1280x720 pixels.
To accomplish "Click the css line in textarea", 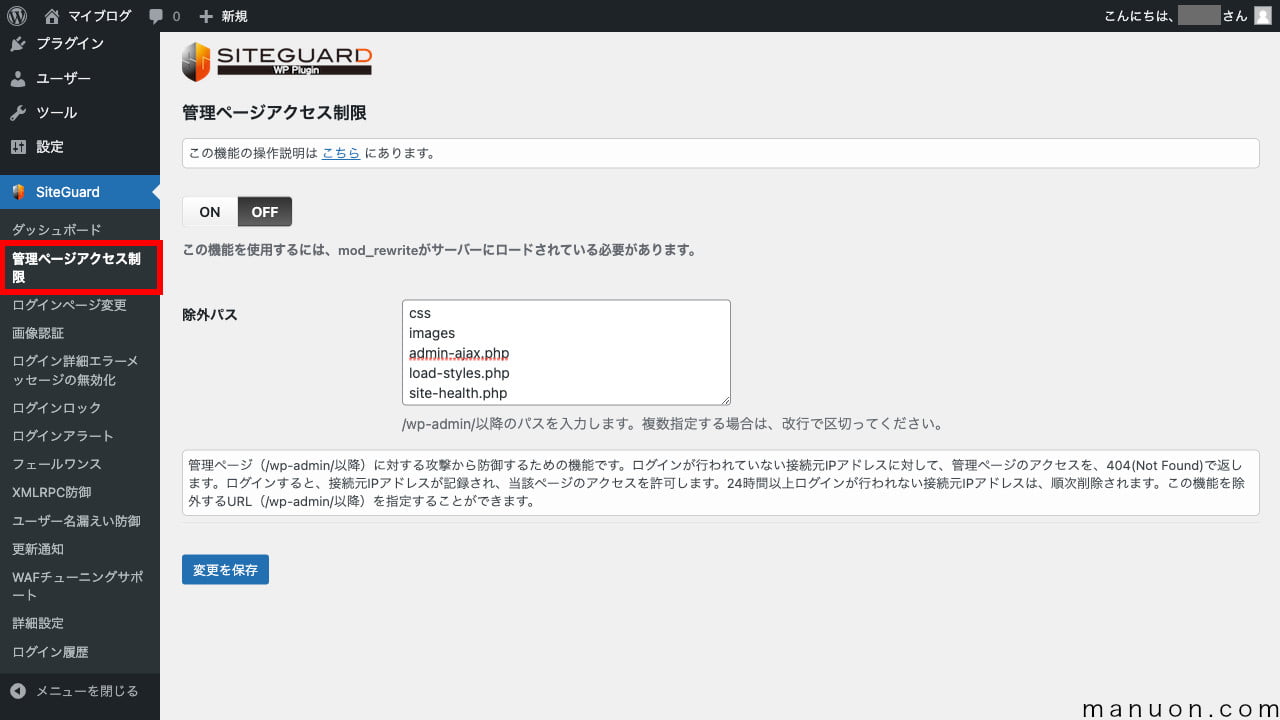I will 420,313.
